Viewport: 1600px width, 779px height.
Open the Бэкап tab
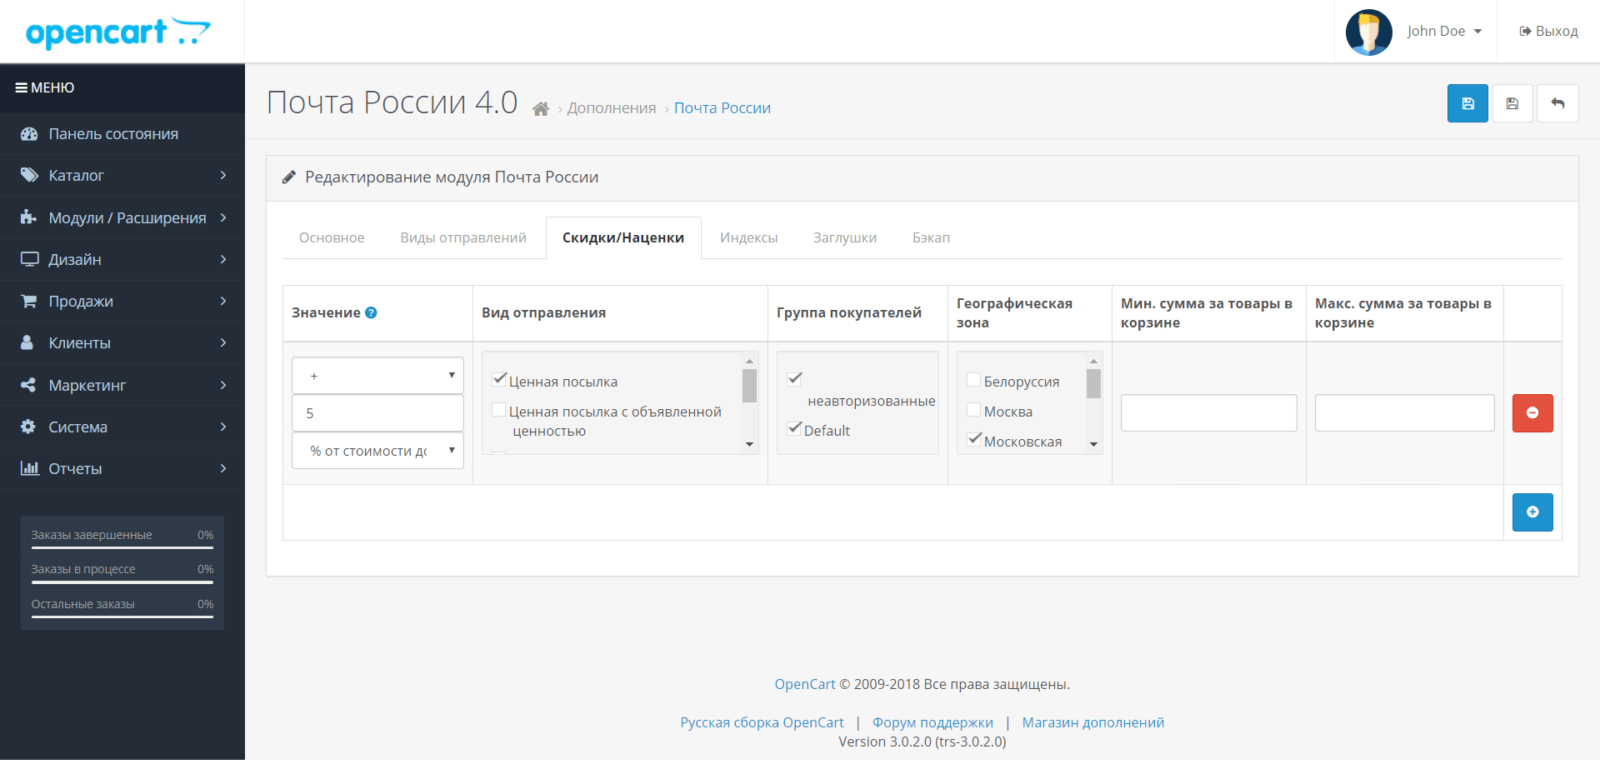pyautogui.click(x=931, y=238)
